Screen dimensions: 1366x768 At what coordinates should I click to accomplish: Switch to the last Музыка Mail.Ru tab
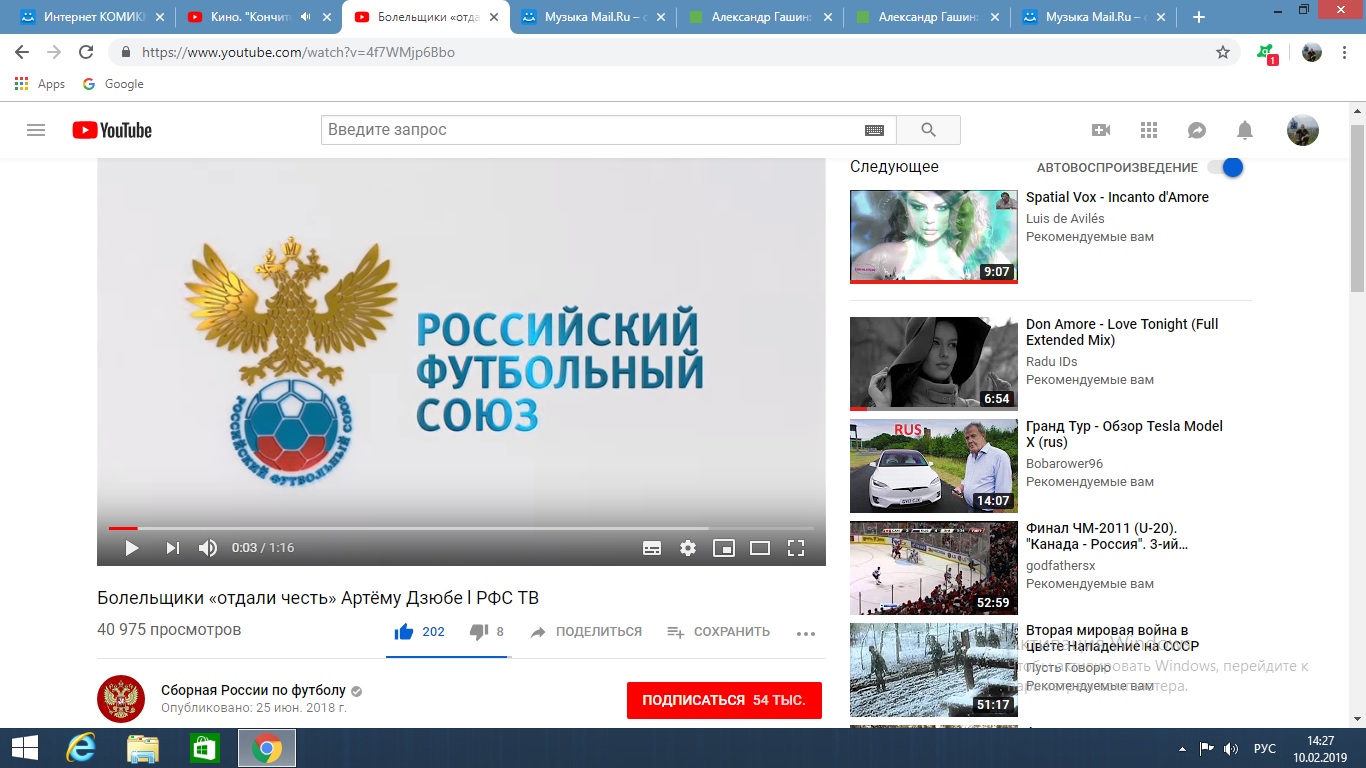1092,17
